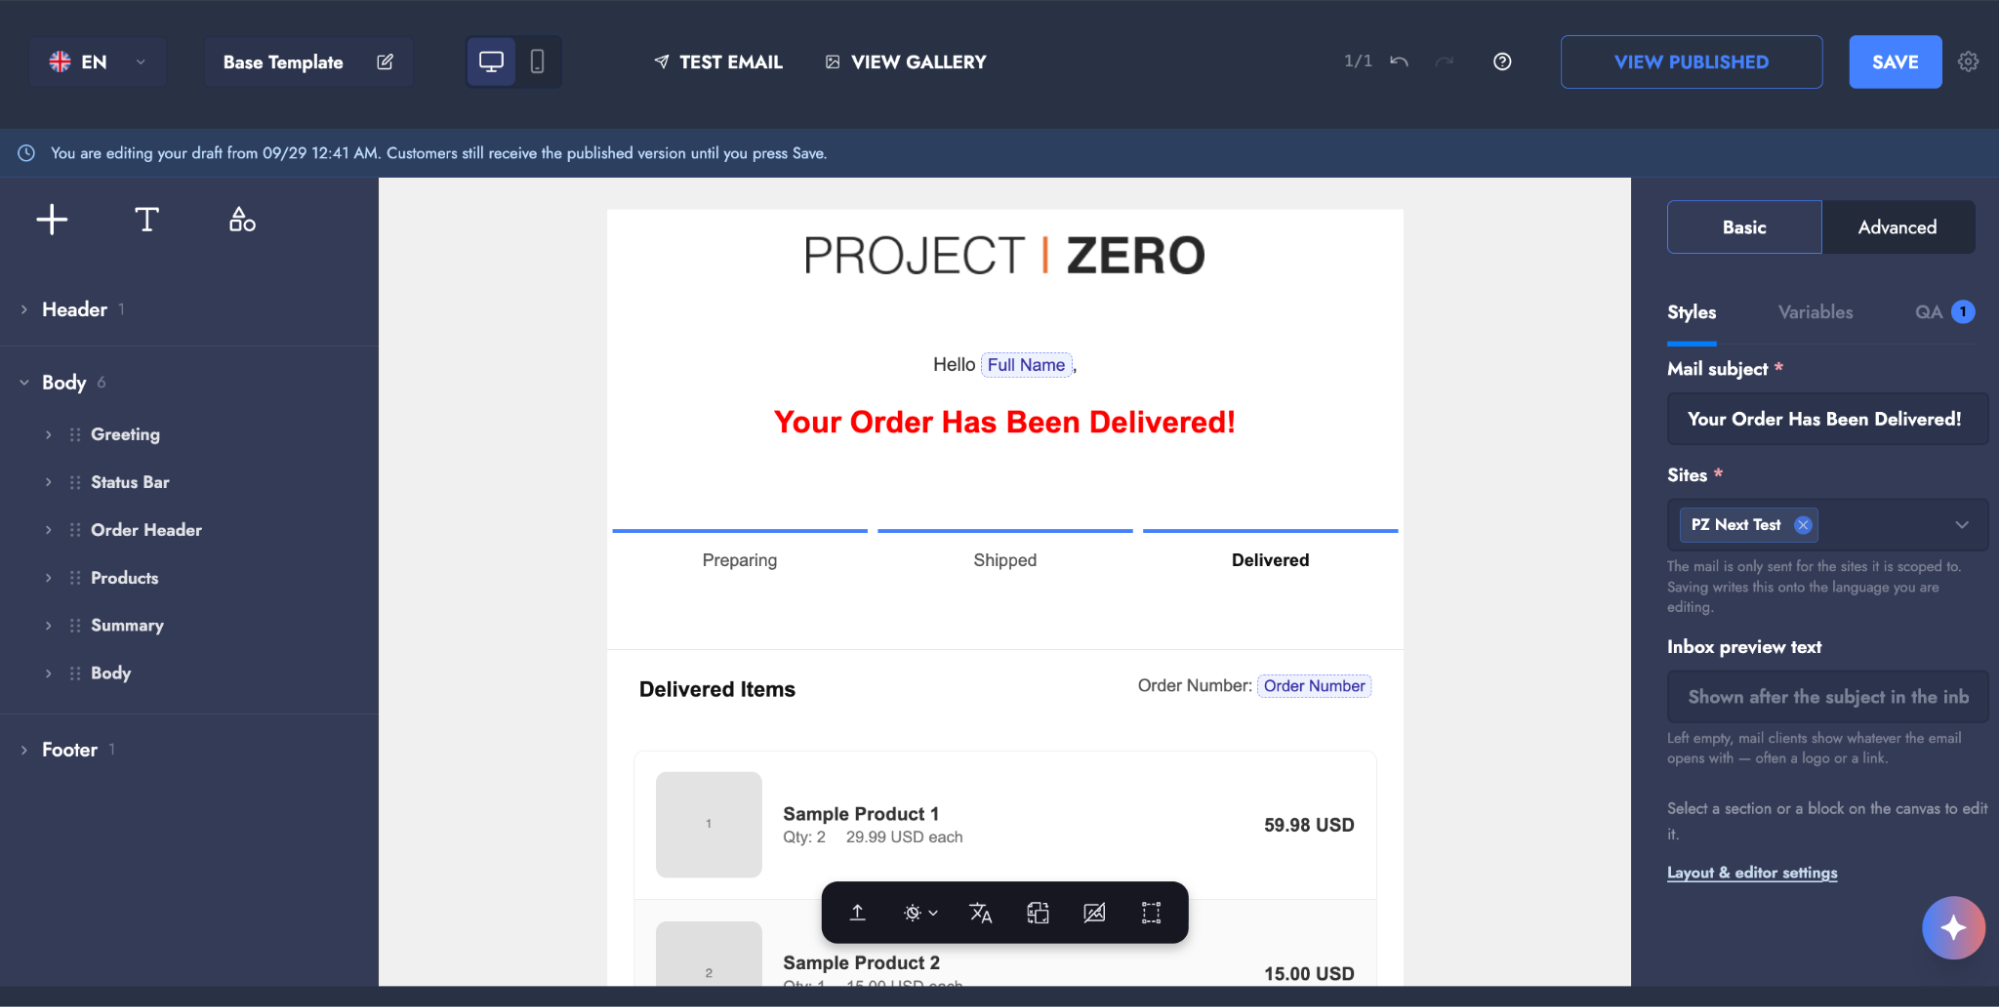Click the SAVE button
1999x1008 pixels.
tap(1895, 62)
